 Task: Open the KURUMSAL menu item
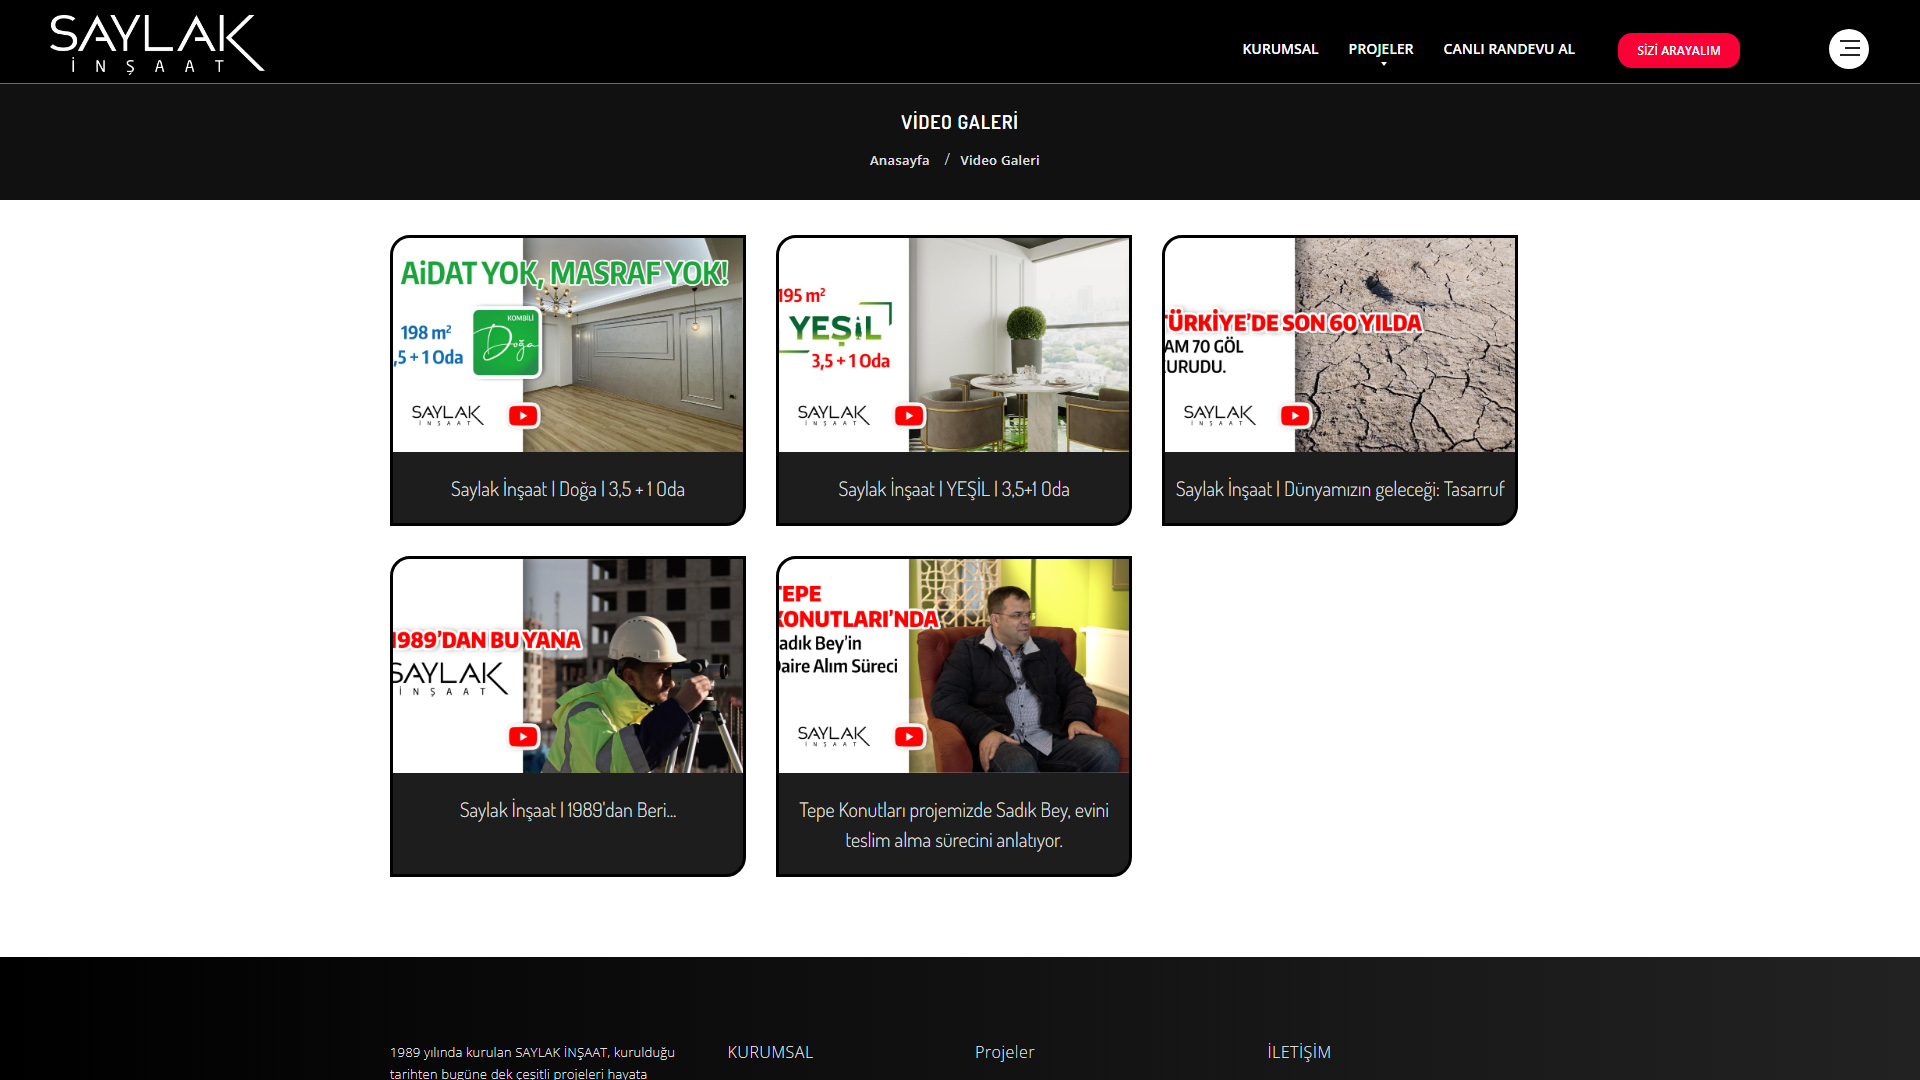1280,49
